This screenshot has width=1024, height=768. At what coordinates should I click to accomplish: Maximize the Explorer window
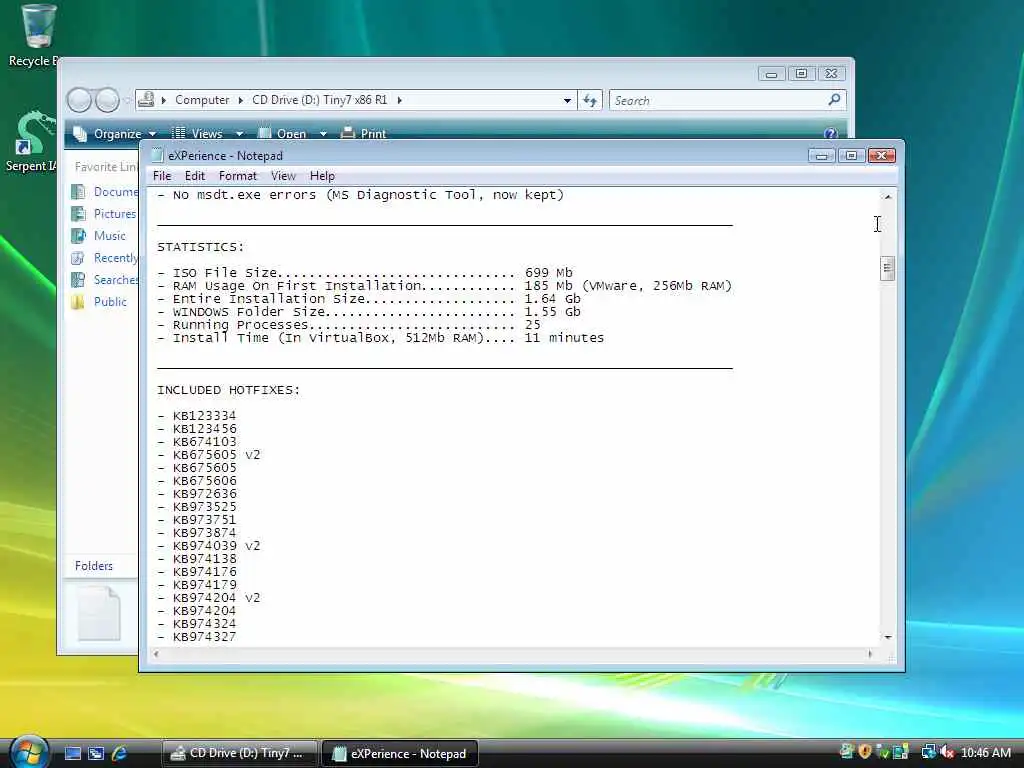pyautogui.click(x=801, y=74)
